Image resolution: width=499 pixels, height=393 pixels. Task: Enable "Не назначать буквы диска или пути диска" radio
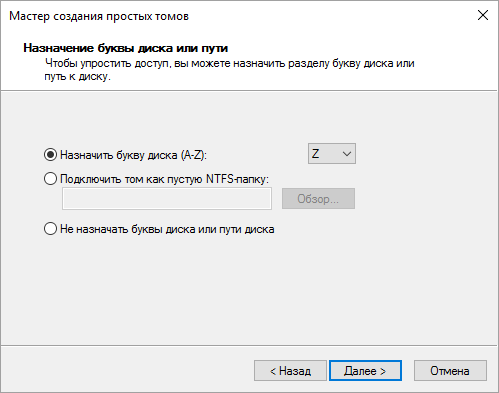click(x=50, y=229)
